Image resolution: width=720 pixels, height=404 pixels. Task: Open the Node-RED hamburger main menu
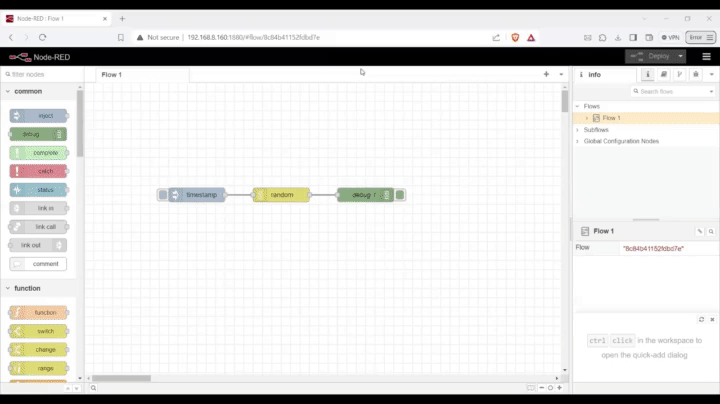pos(706,56)
